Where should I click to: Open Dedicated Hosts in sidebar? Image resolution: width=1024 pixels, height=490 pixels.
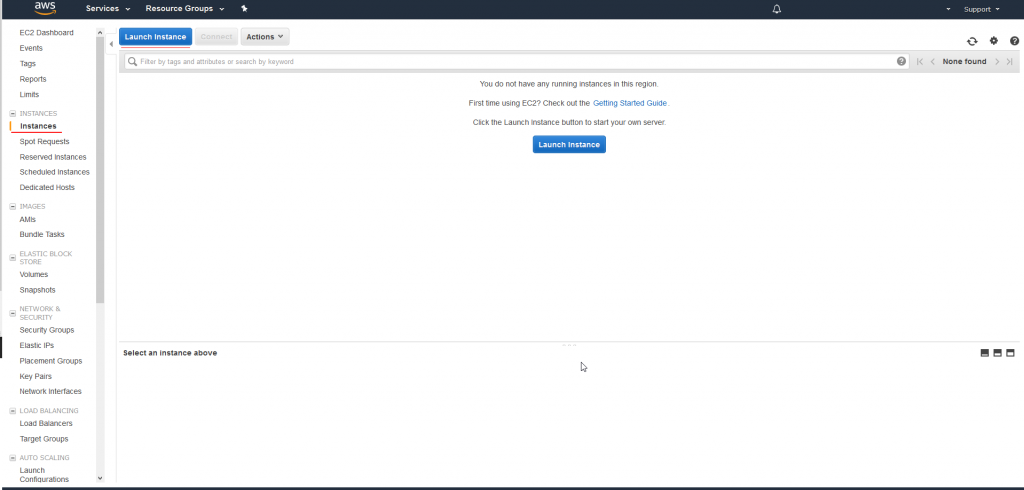[47, 188]
